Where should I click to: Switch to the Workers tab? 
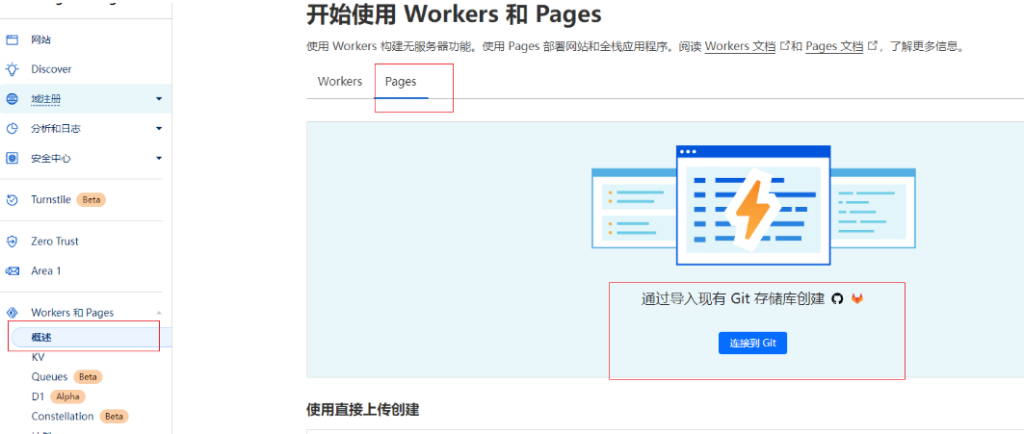click(340, 81)
